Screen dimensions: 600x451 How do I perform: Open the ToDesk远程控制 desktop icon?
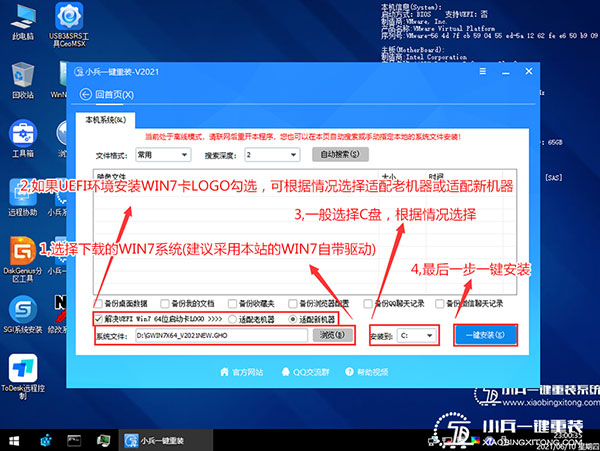click(23, 376)
